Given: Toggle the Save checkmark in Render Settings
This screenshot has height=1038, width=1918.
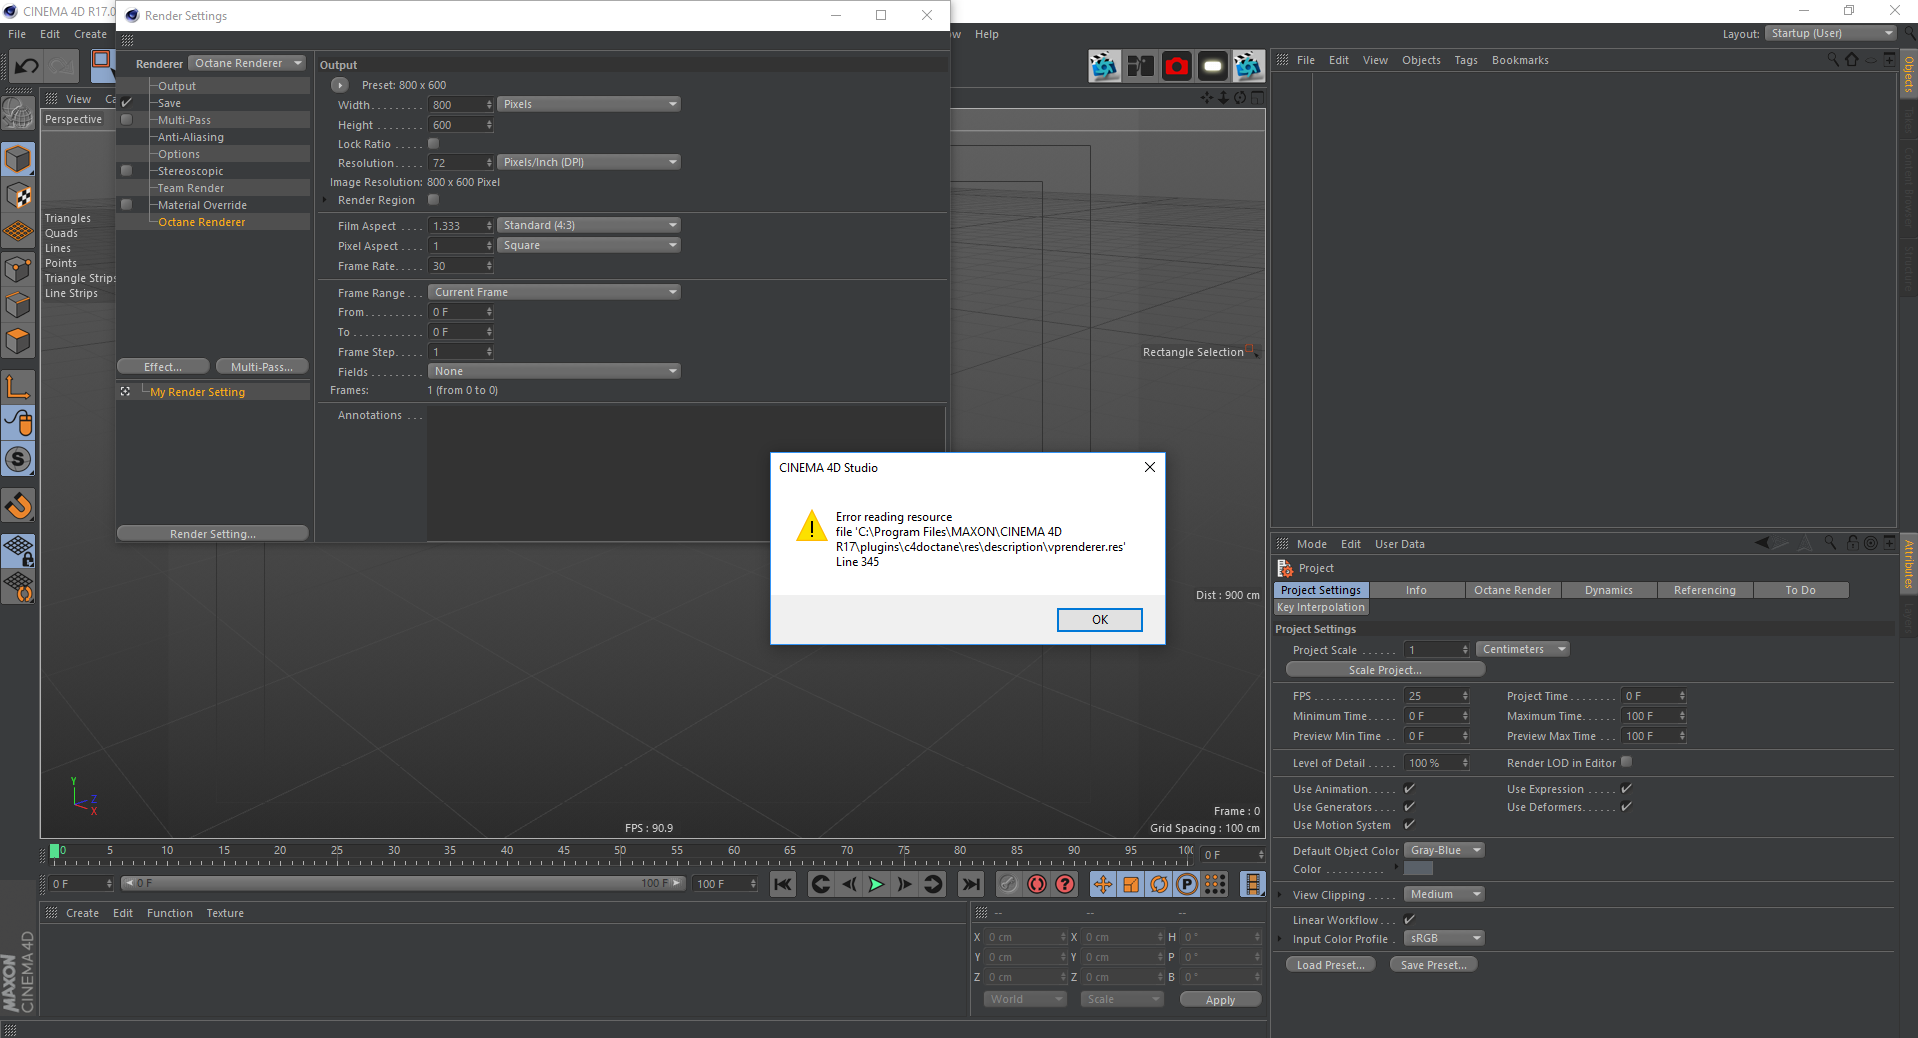Looking at the screenshot, I should [127, 103].
